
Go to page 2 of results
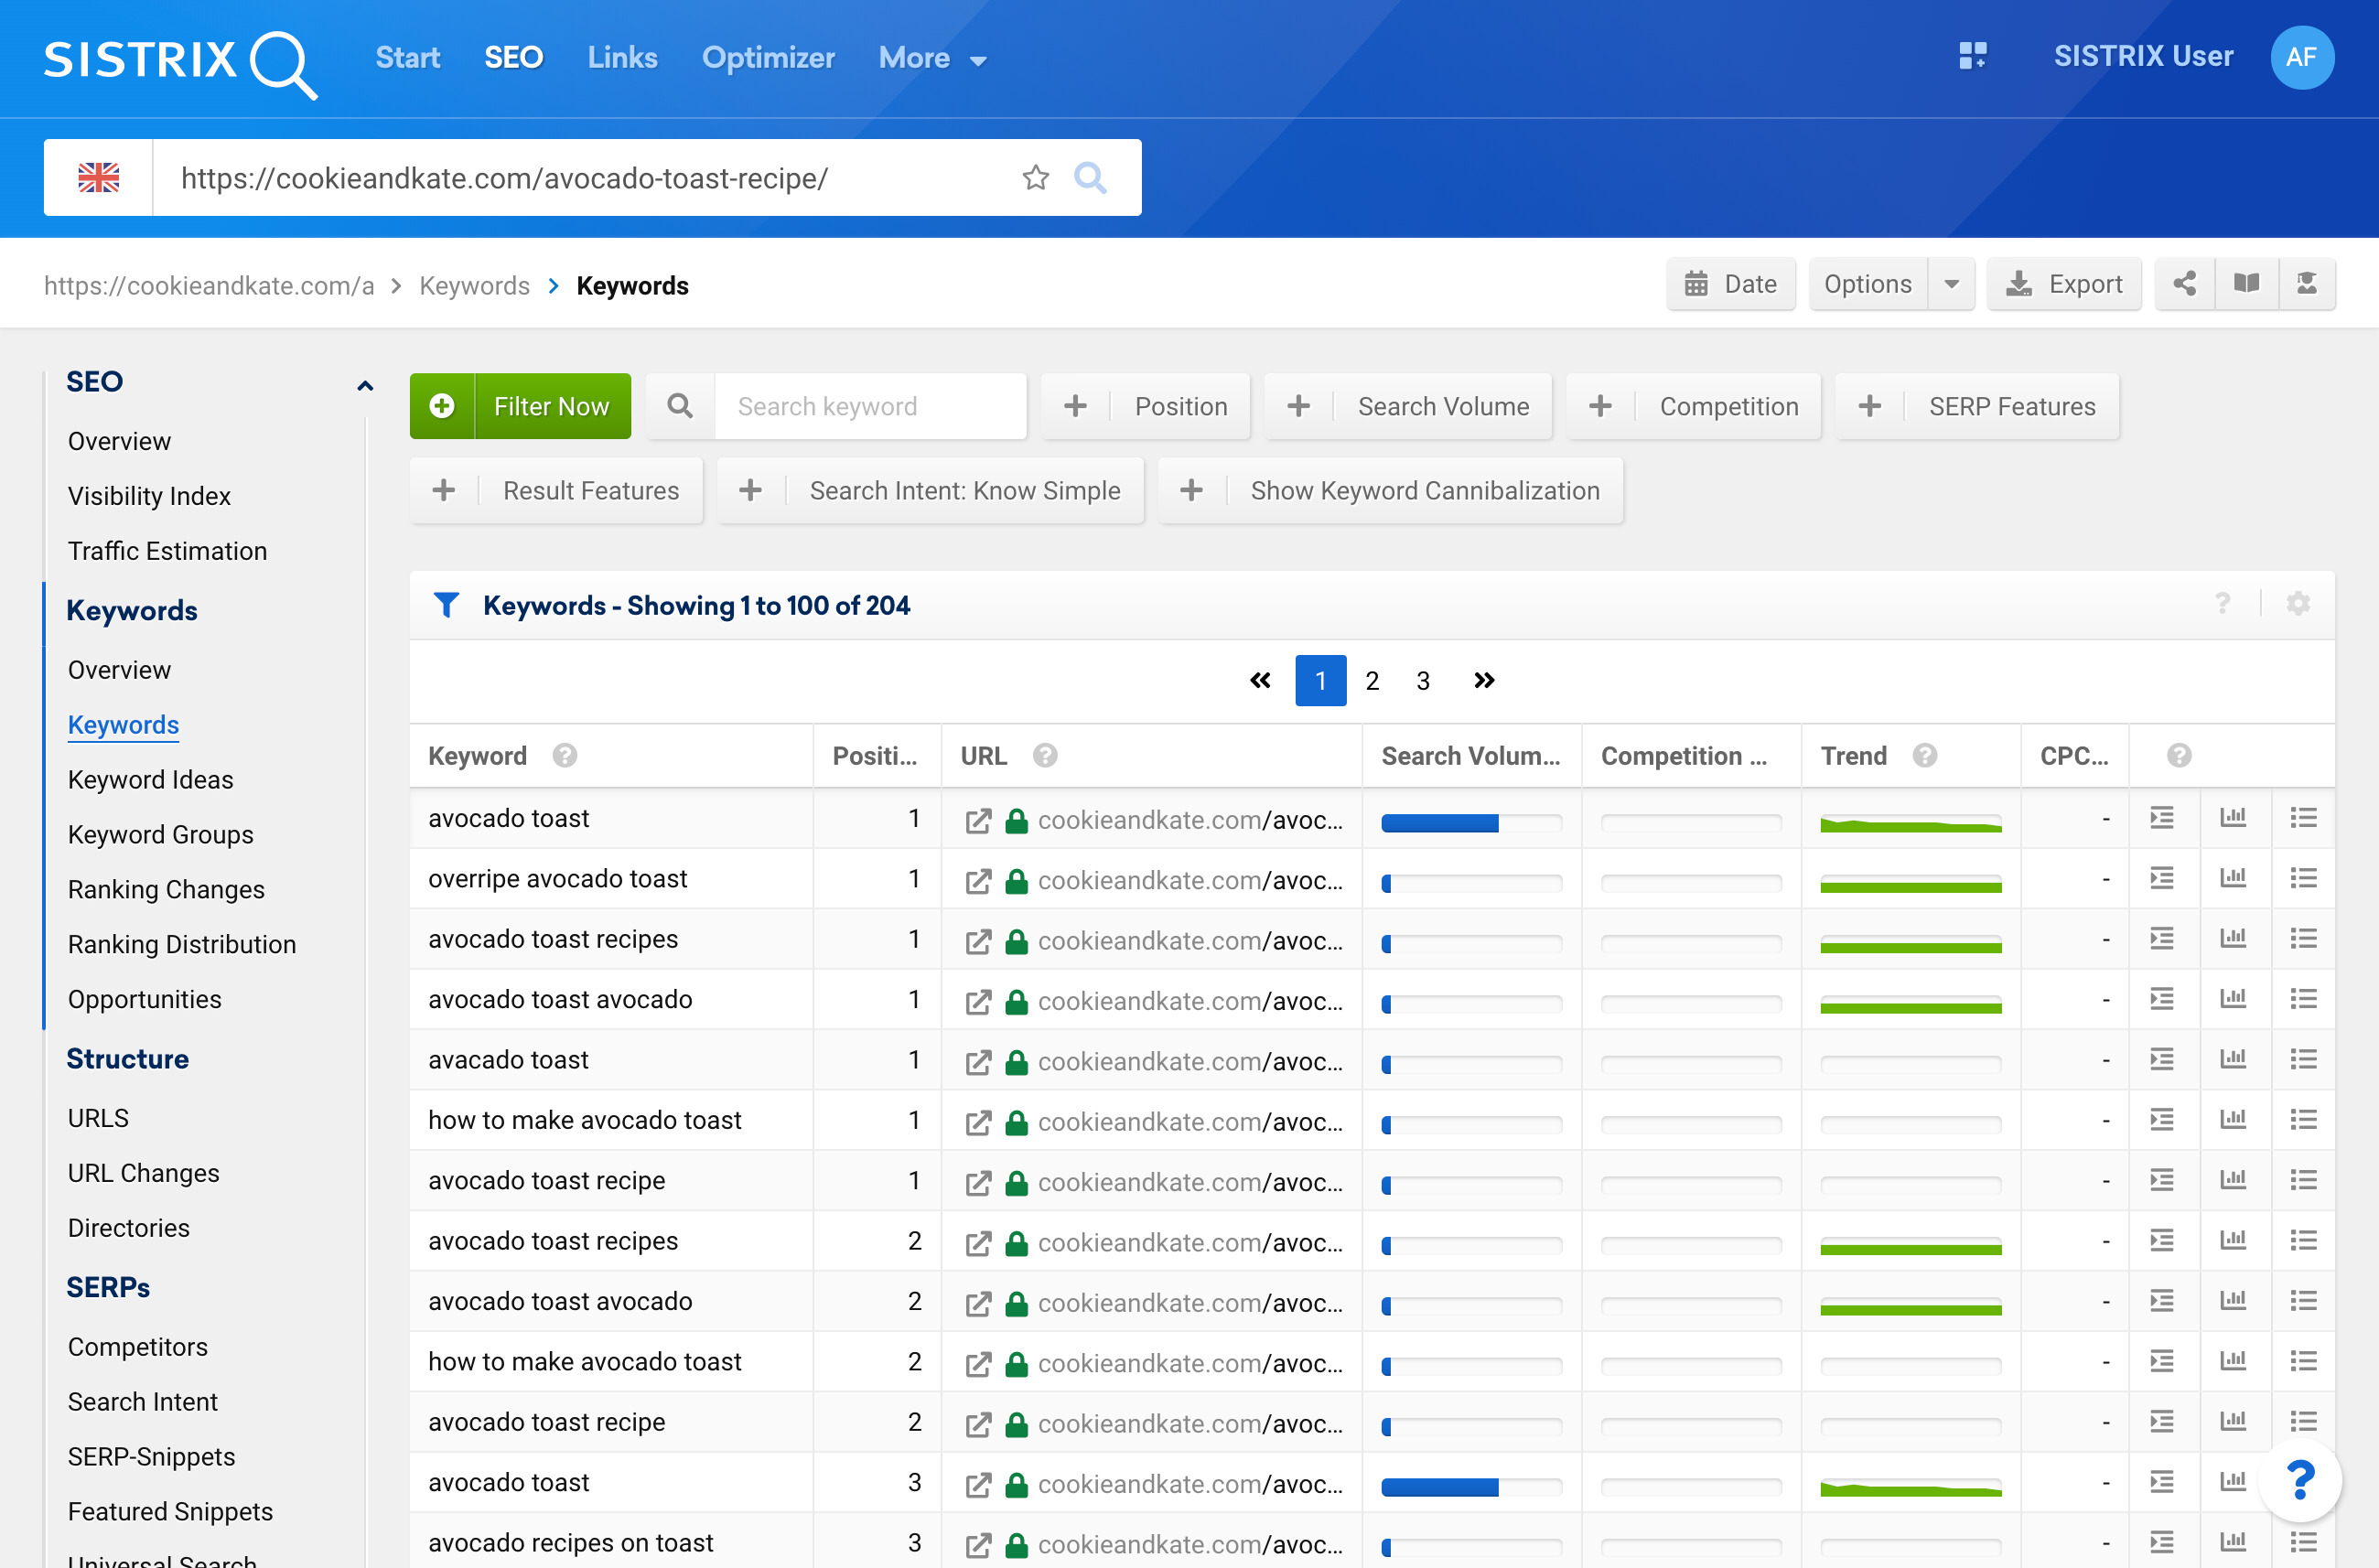point(1372,681)
